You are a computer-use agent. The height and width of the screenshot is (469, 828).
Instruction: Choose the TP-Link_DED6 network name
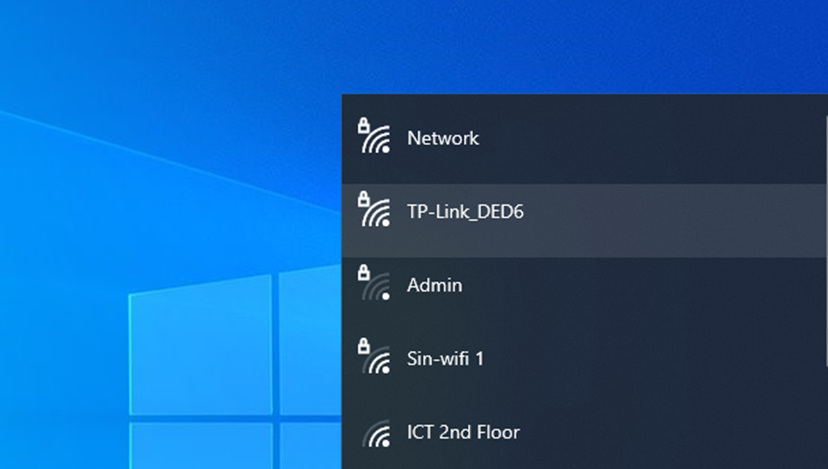point(465,212)
